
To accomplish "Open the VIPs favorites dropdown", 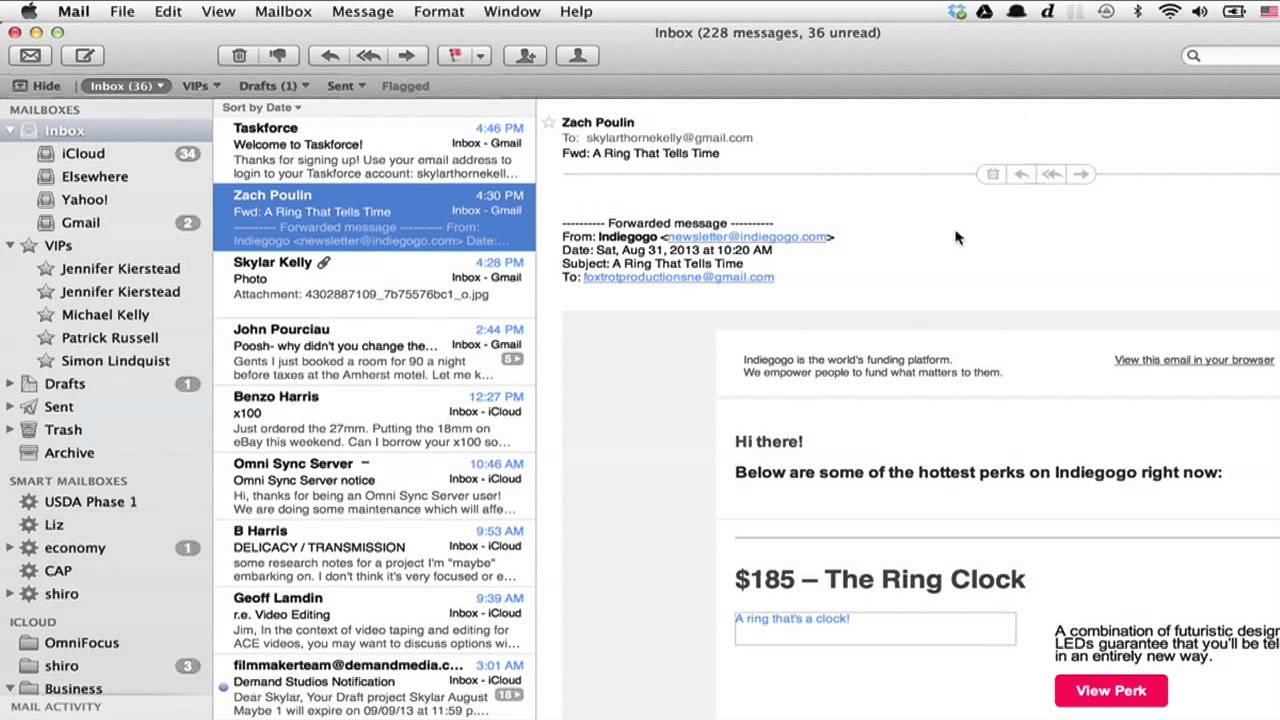I will click(201, 86).
